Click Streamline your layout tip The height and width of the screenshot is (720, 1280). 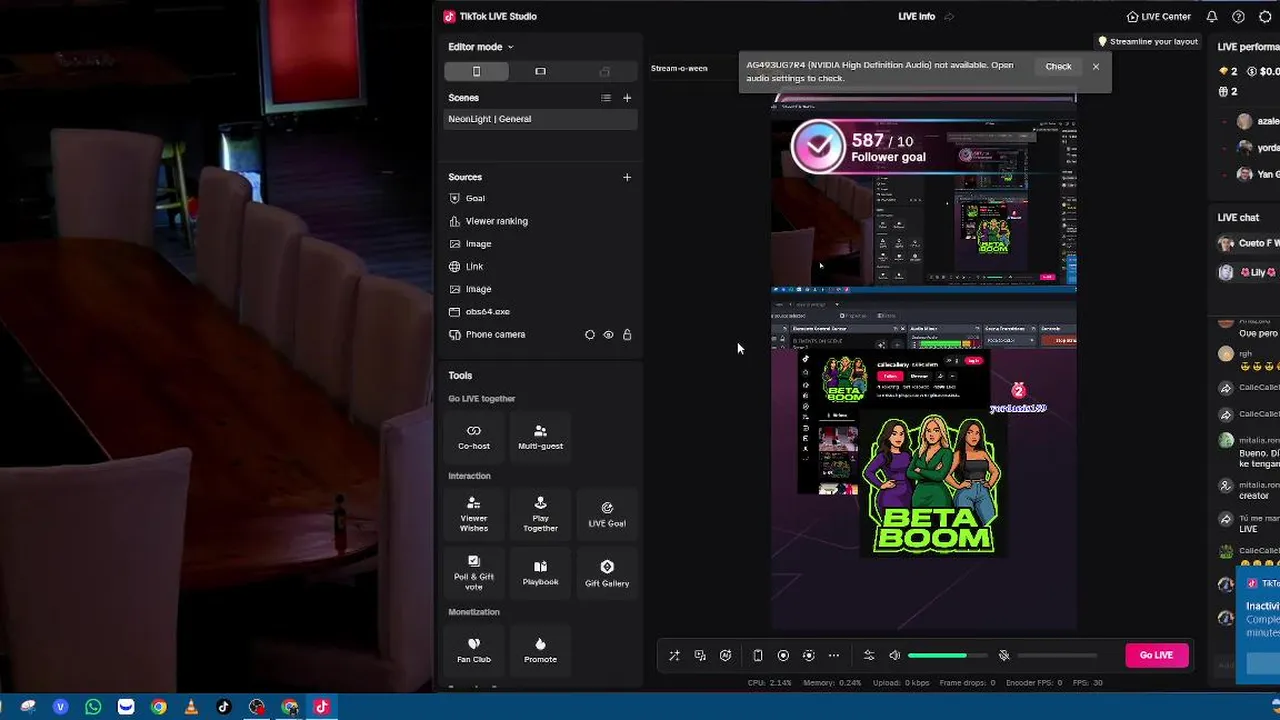point(1148,42)
